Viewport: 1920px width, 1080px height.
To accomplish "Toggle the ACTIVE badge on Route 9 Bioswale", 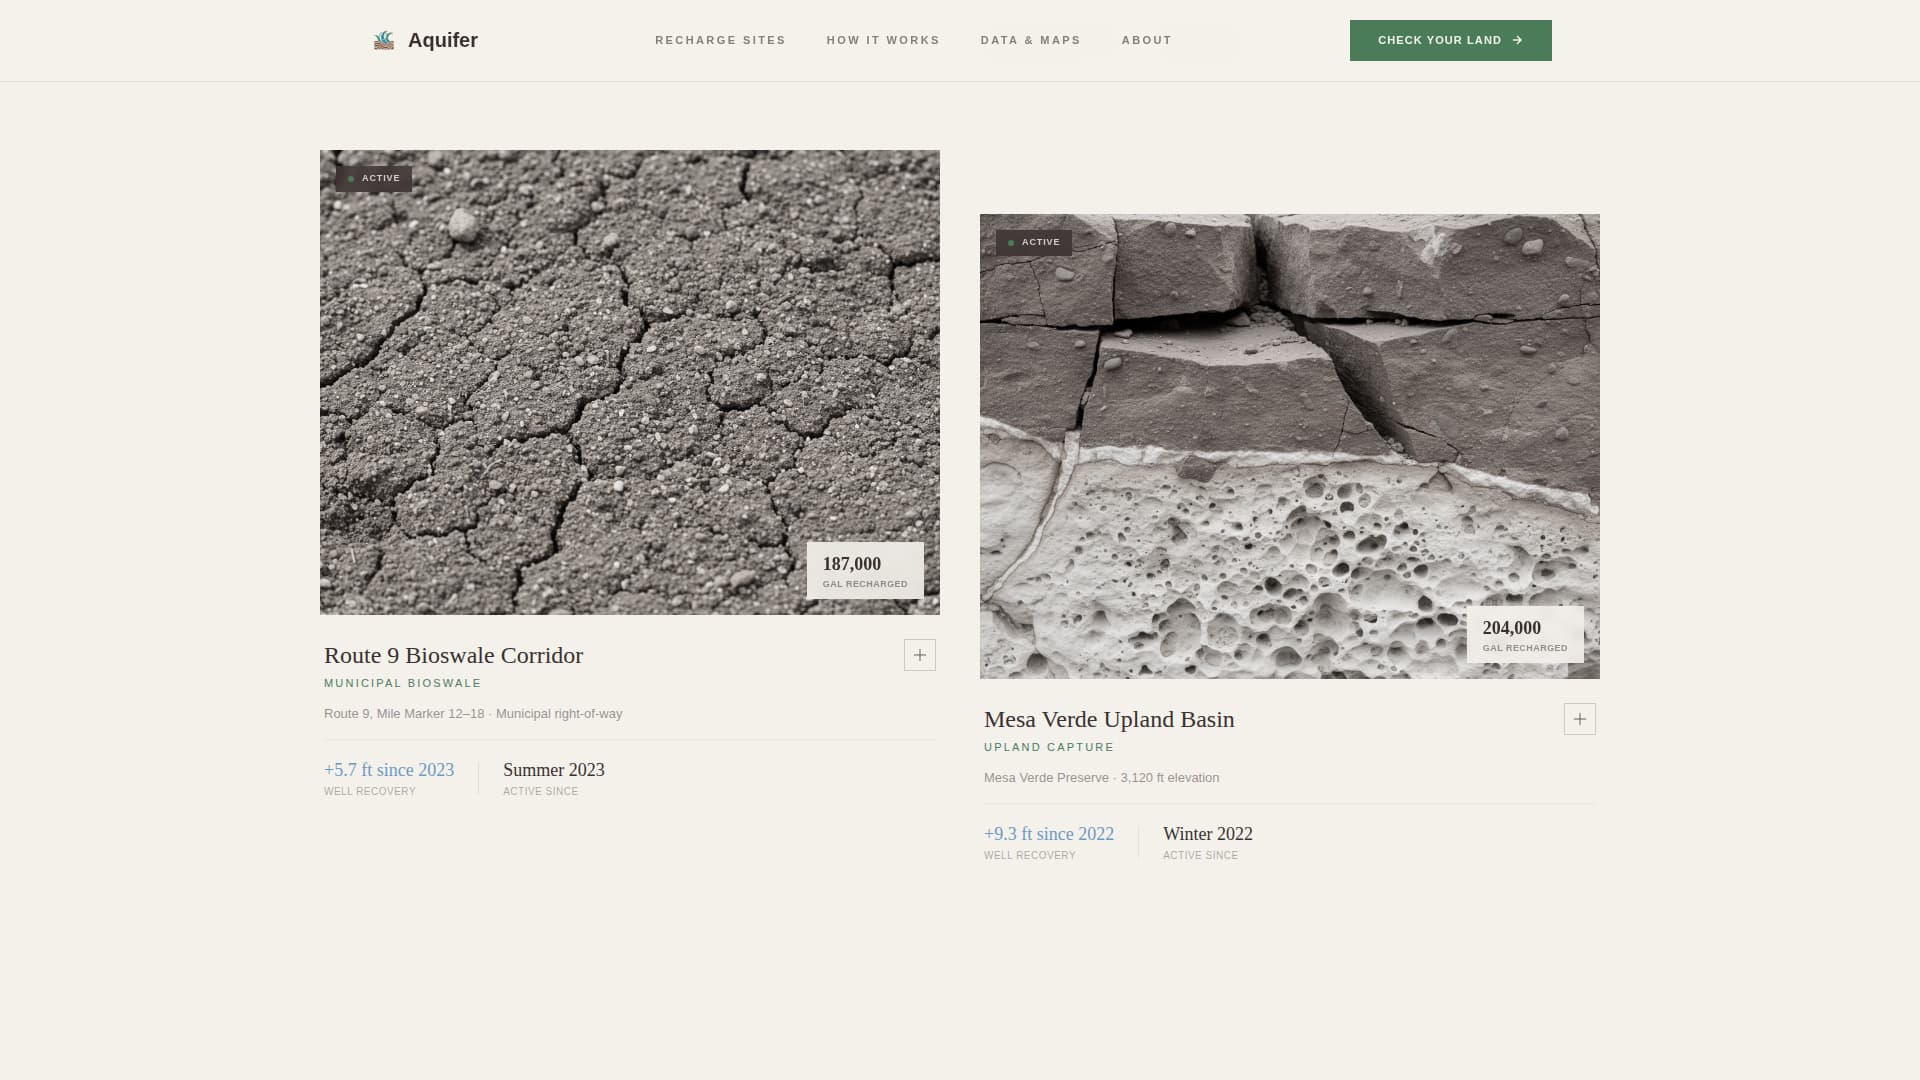I will click(373, 178).
